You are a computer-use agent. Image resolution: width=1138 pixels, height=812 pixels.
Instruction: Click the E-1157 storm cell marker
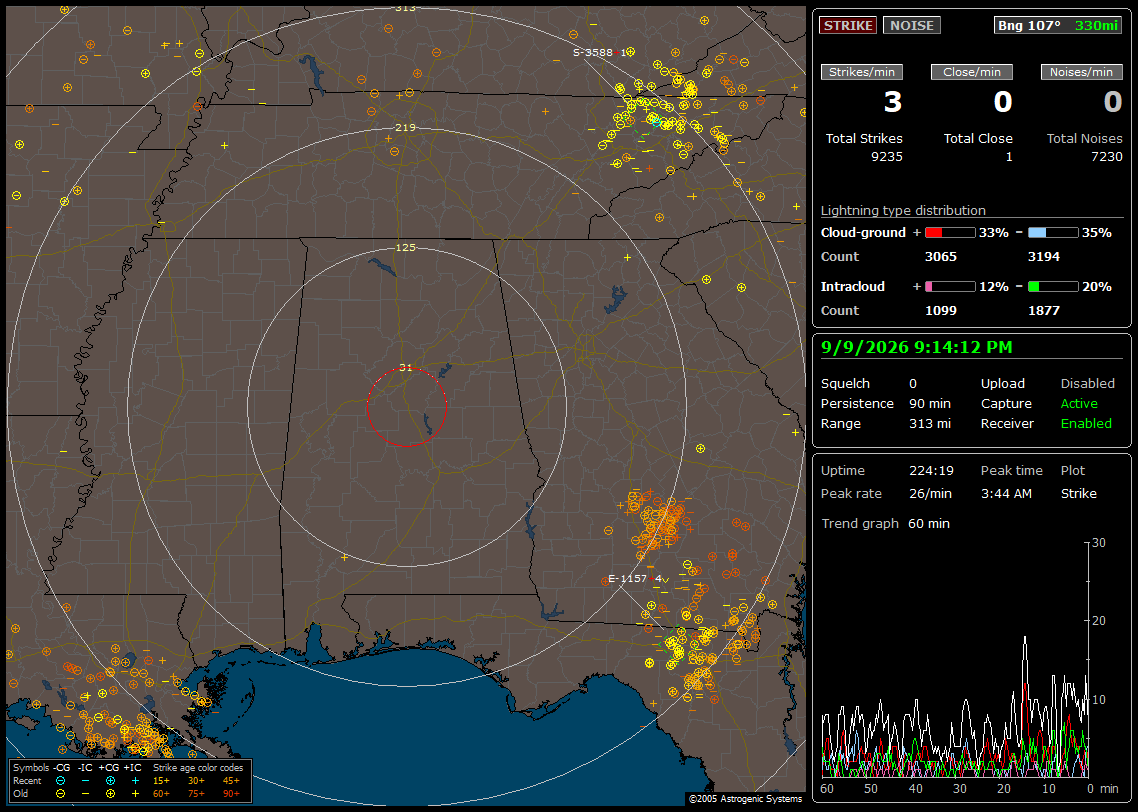tap(636, 578)
